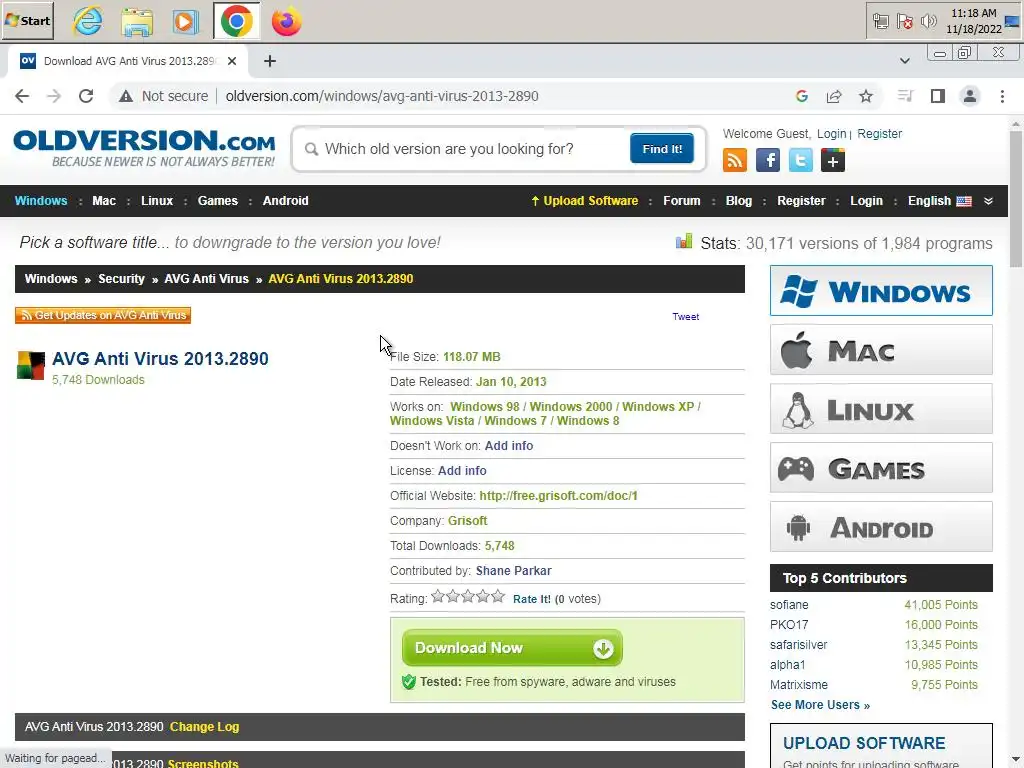
Task: Share this page via the share icon
Action: point(834,97)
